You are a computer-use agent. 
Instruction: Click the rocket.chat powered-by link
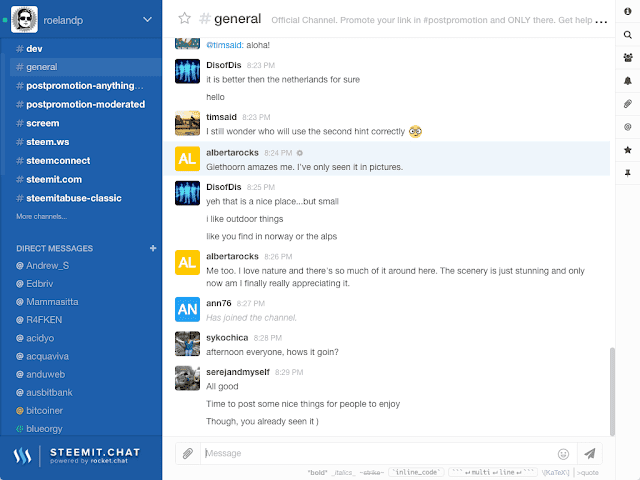point(109,461)
